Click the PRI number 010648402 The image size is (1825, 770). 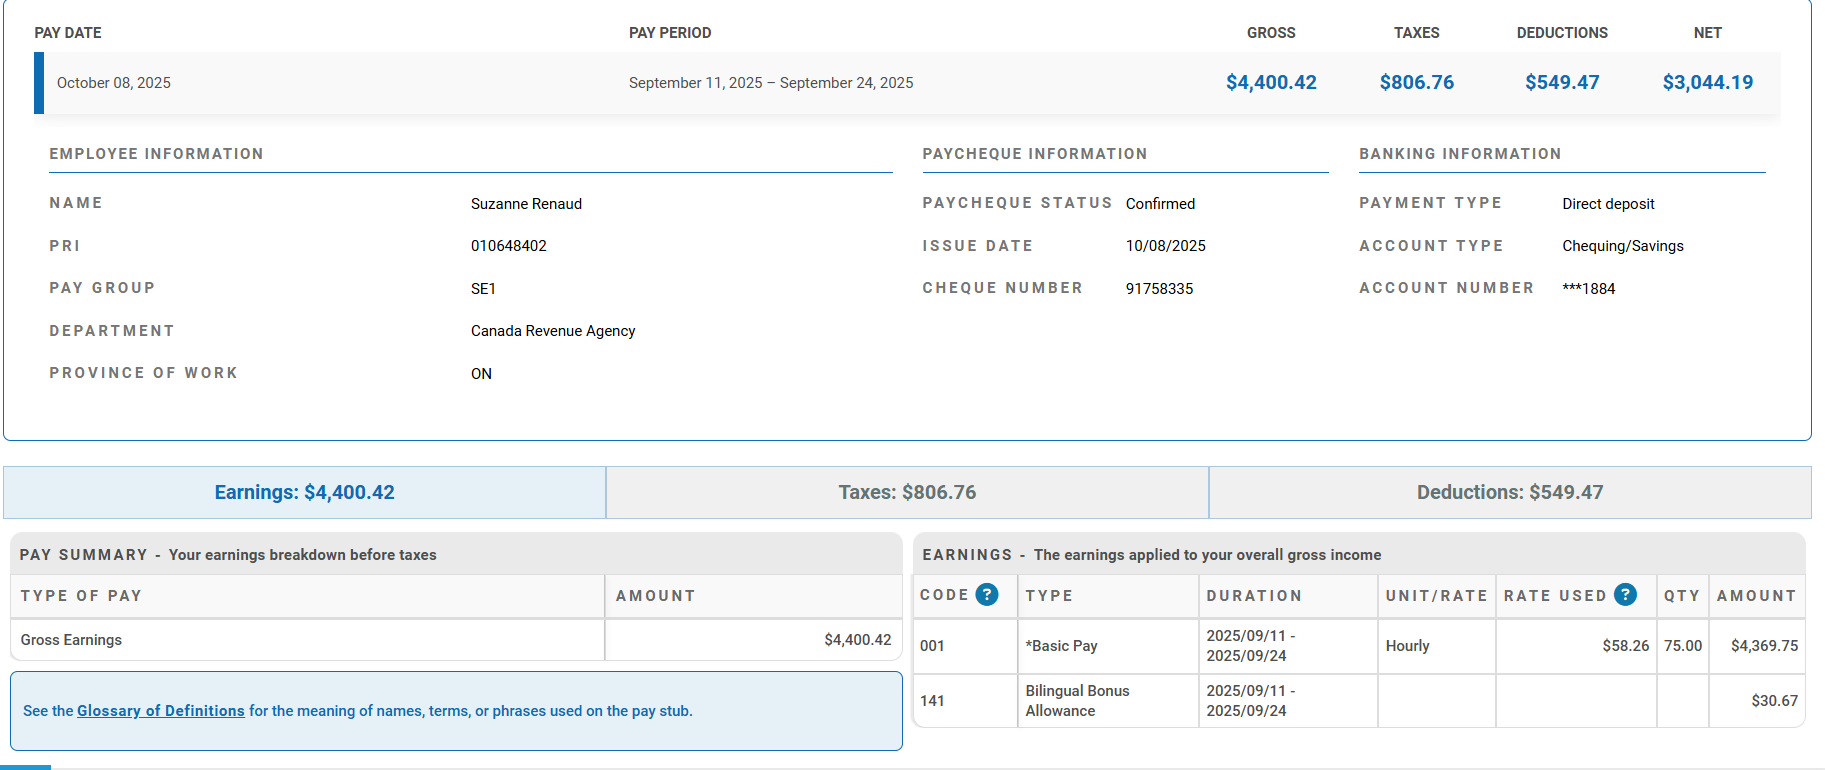point(508,246)
